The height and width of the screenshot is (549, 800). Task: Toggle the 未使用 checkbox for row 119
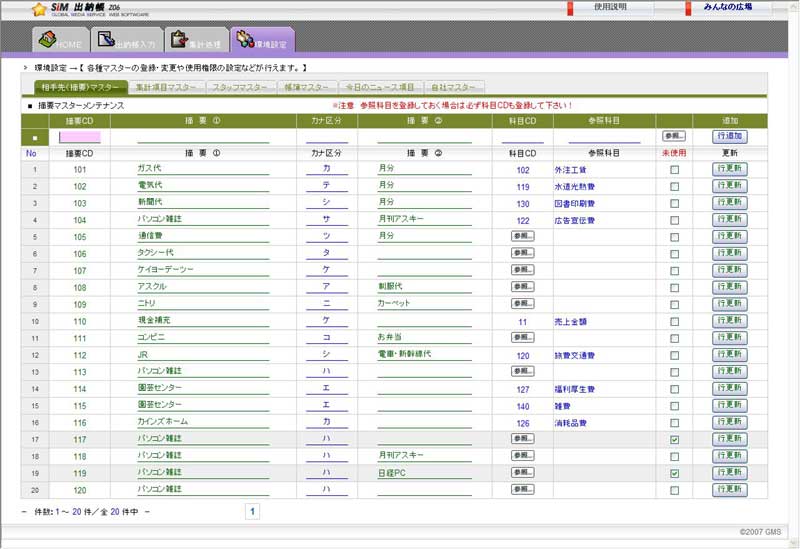coord(673,473)
